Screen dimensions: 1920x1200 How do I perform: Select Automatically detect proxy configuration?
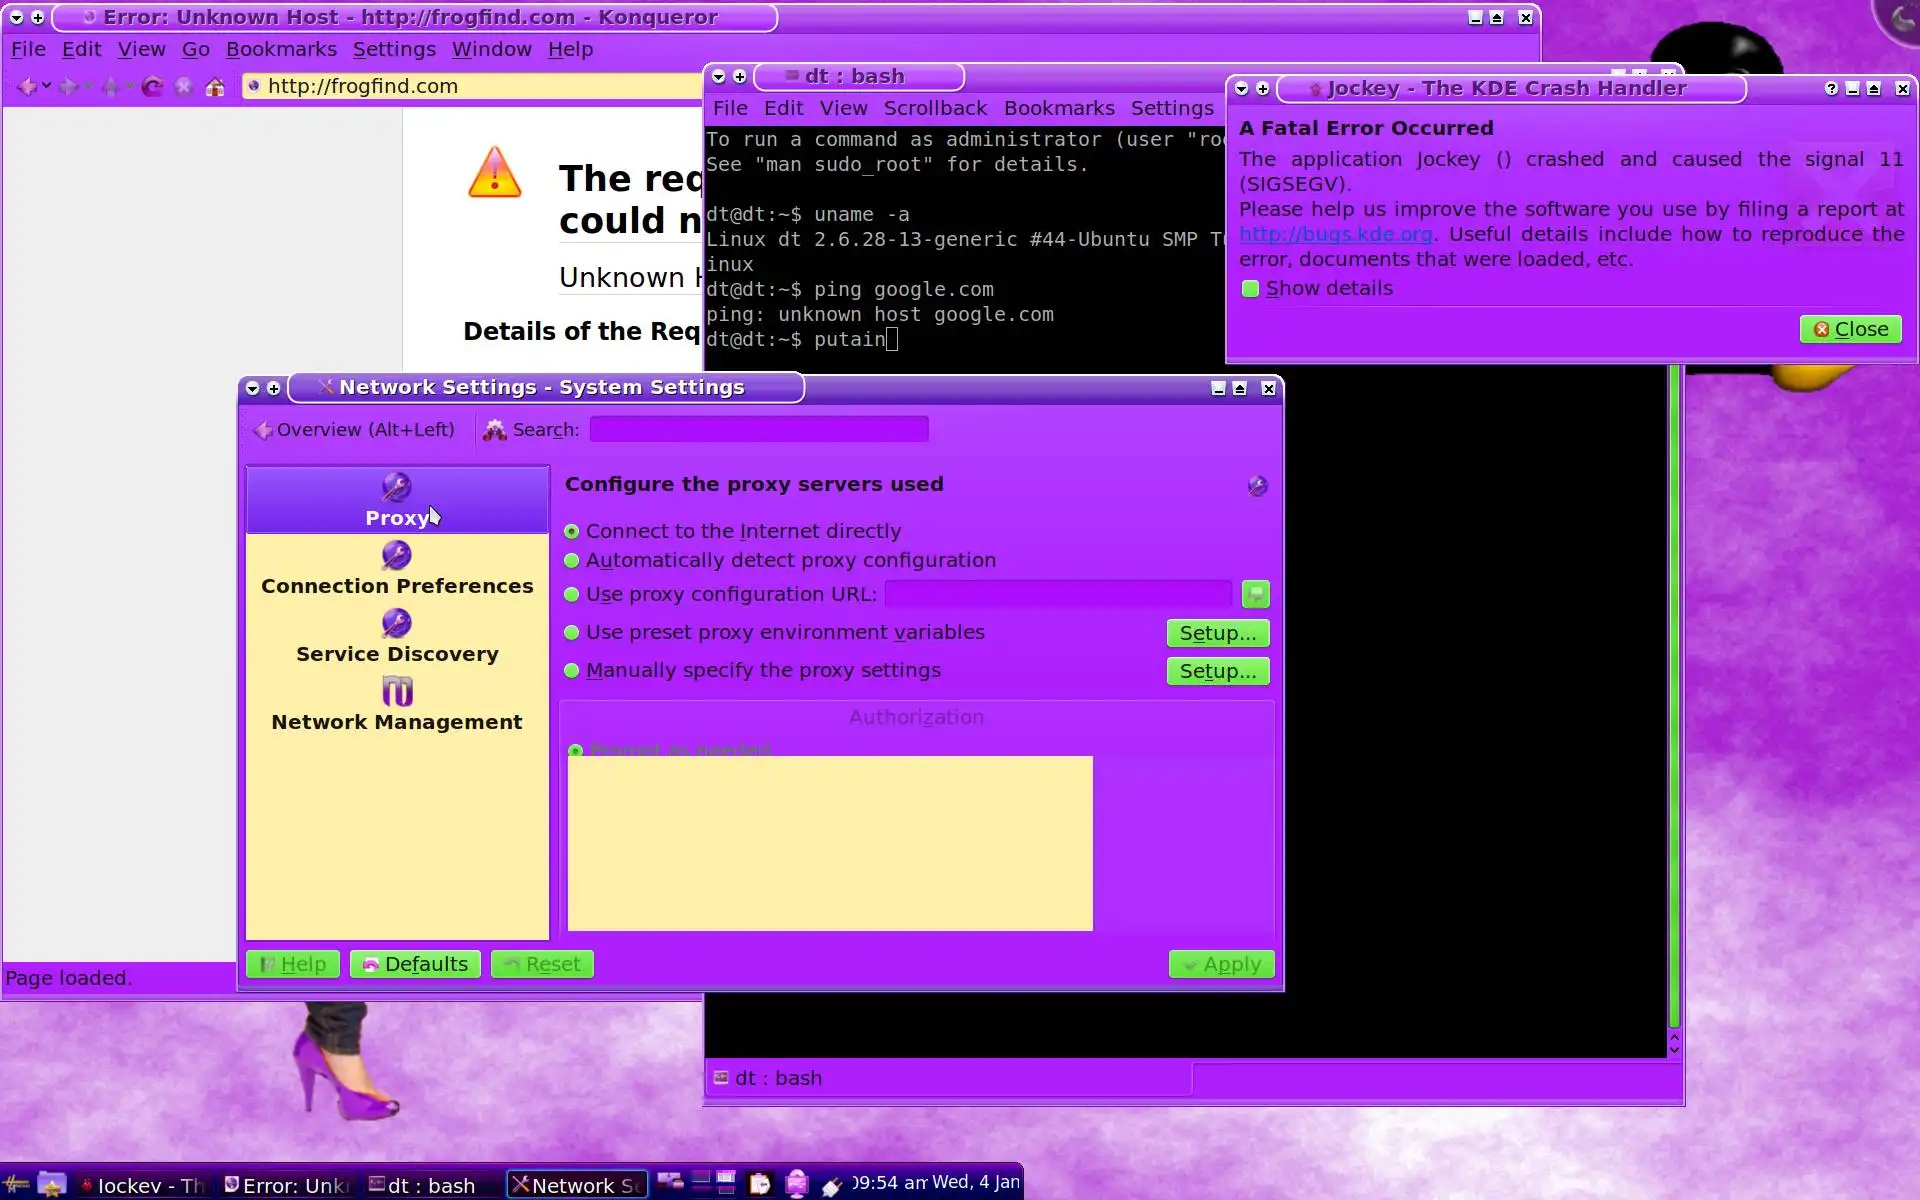[572, 560]
